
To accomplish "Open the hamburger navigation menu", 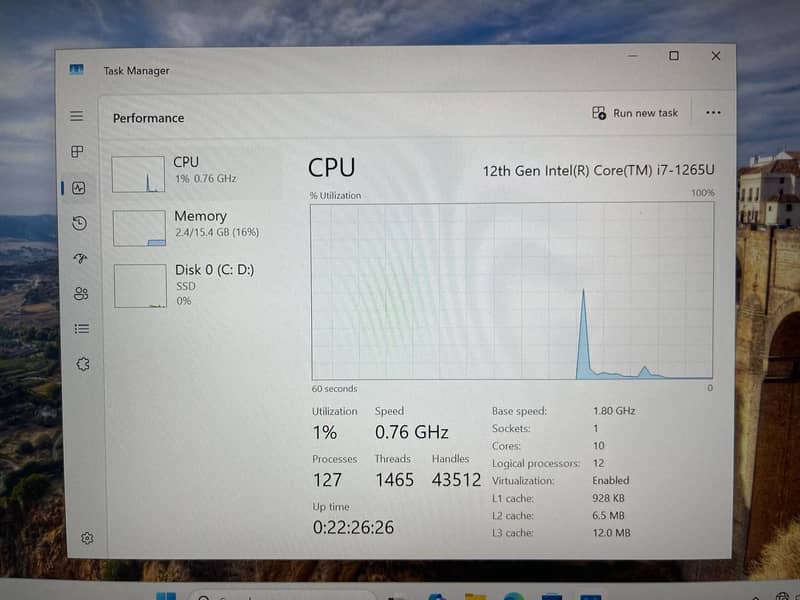I will click(77, 116).
